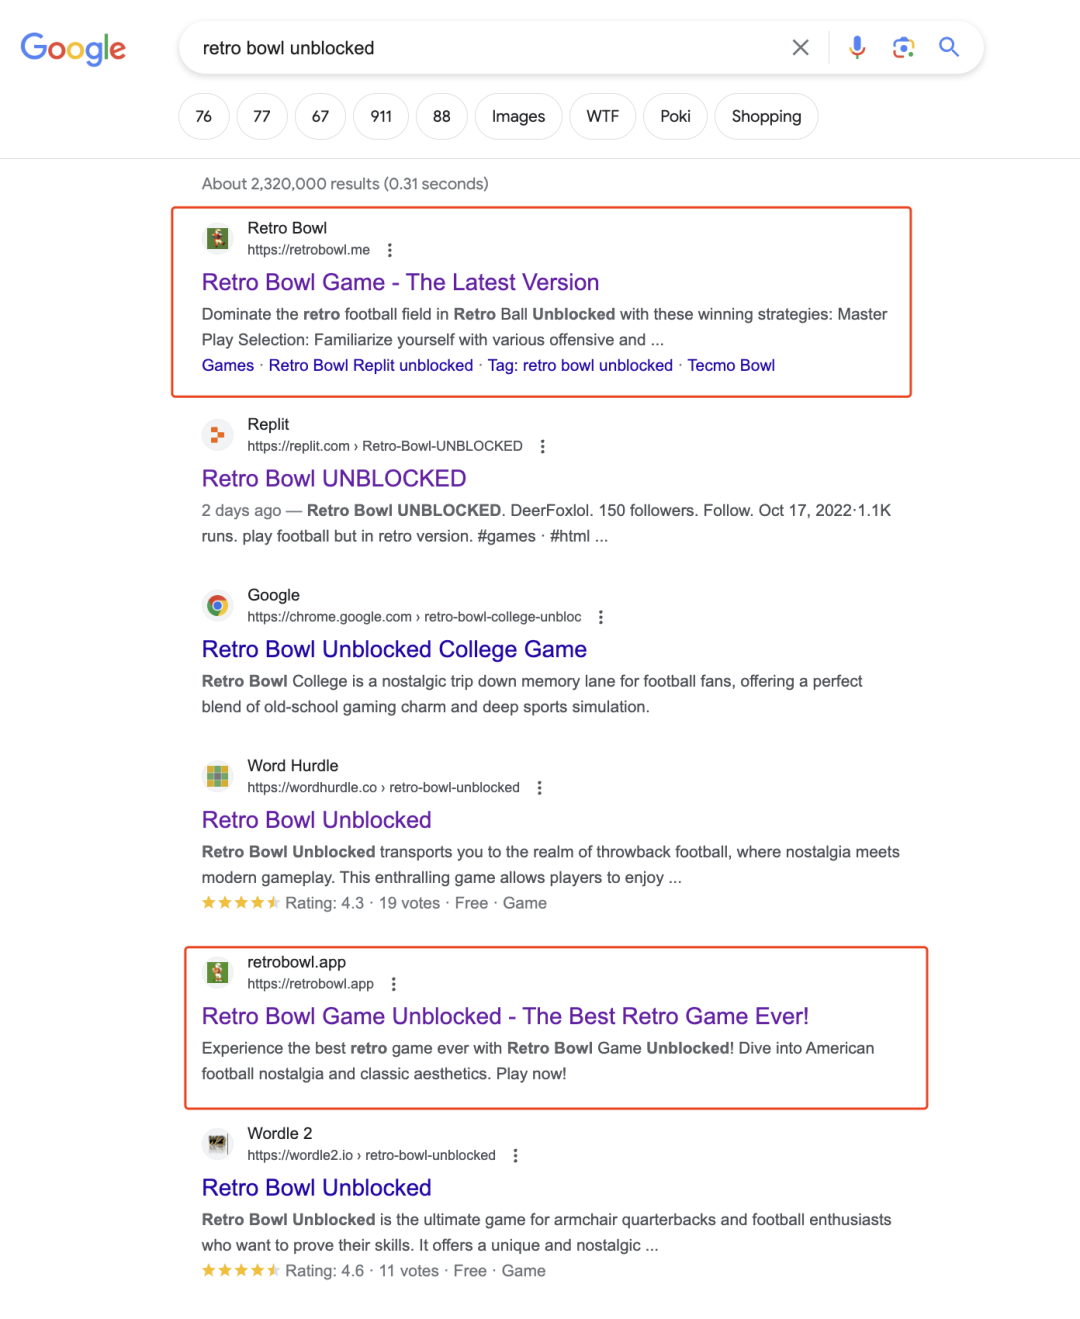Open more options for Word Hurdle result
The height and width of the screenshot is (1319, 1080).
pyautogui.click(x=540, y=788)
